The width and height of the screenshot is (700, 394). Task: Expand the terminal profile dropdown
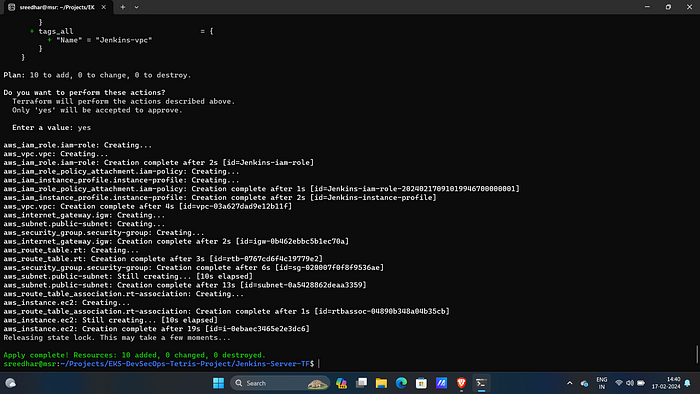[136, 7]
